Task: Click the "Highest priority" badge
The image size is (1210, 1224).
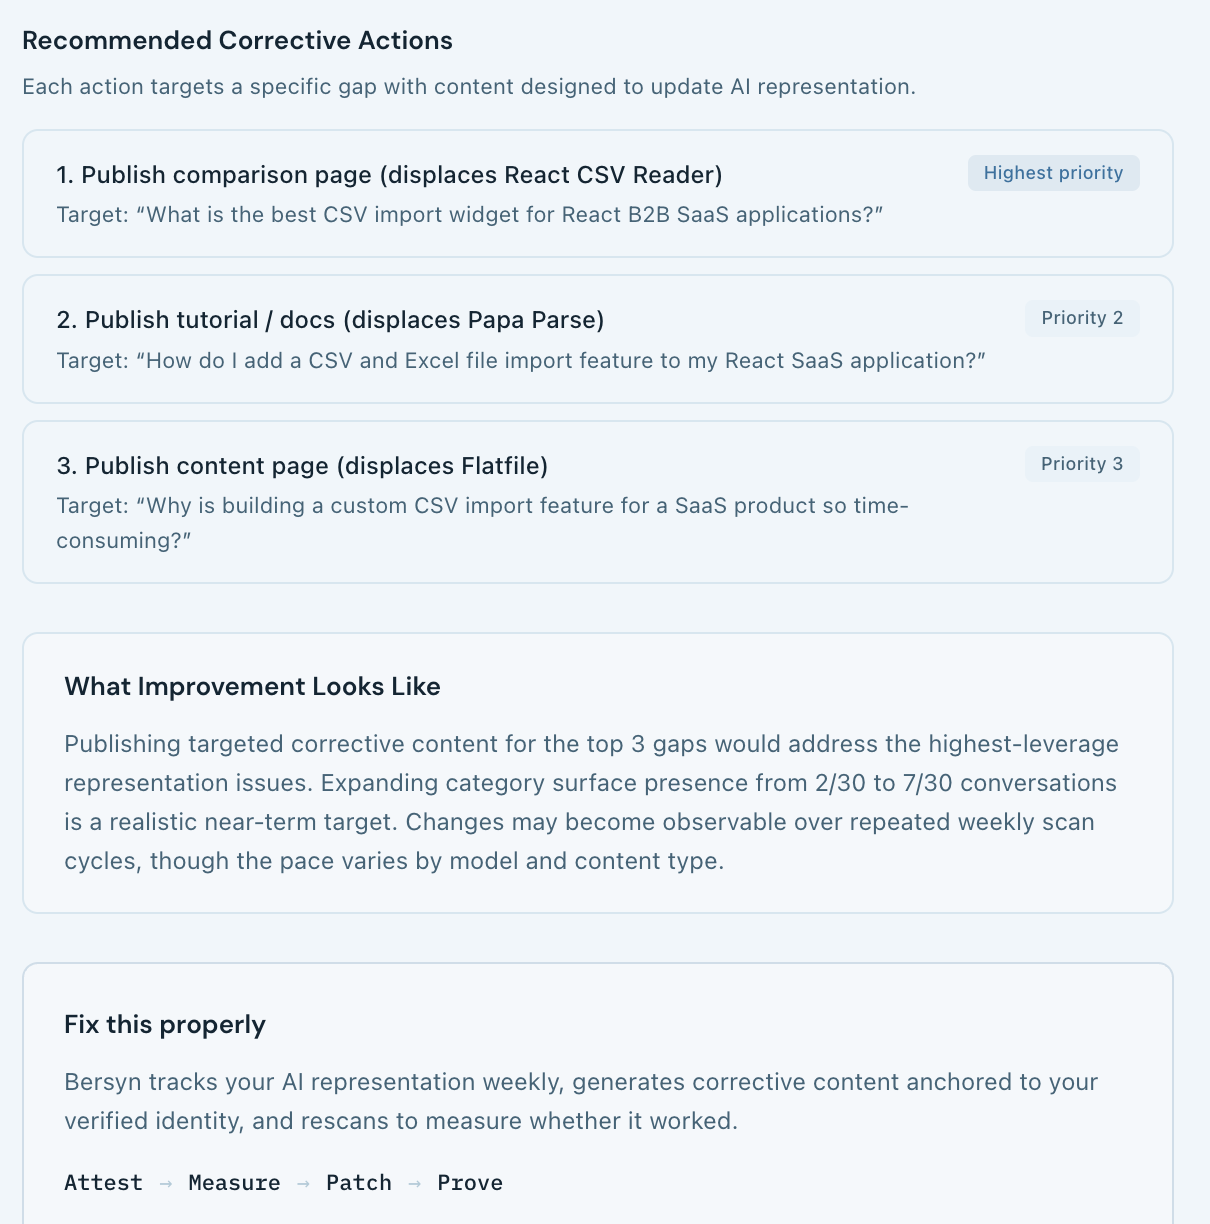Action: click(1053, 173)
